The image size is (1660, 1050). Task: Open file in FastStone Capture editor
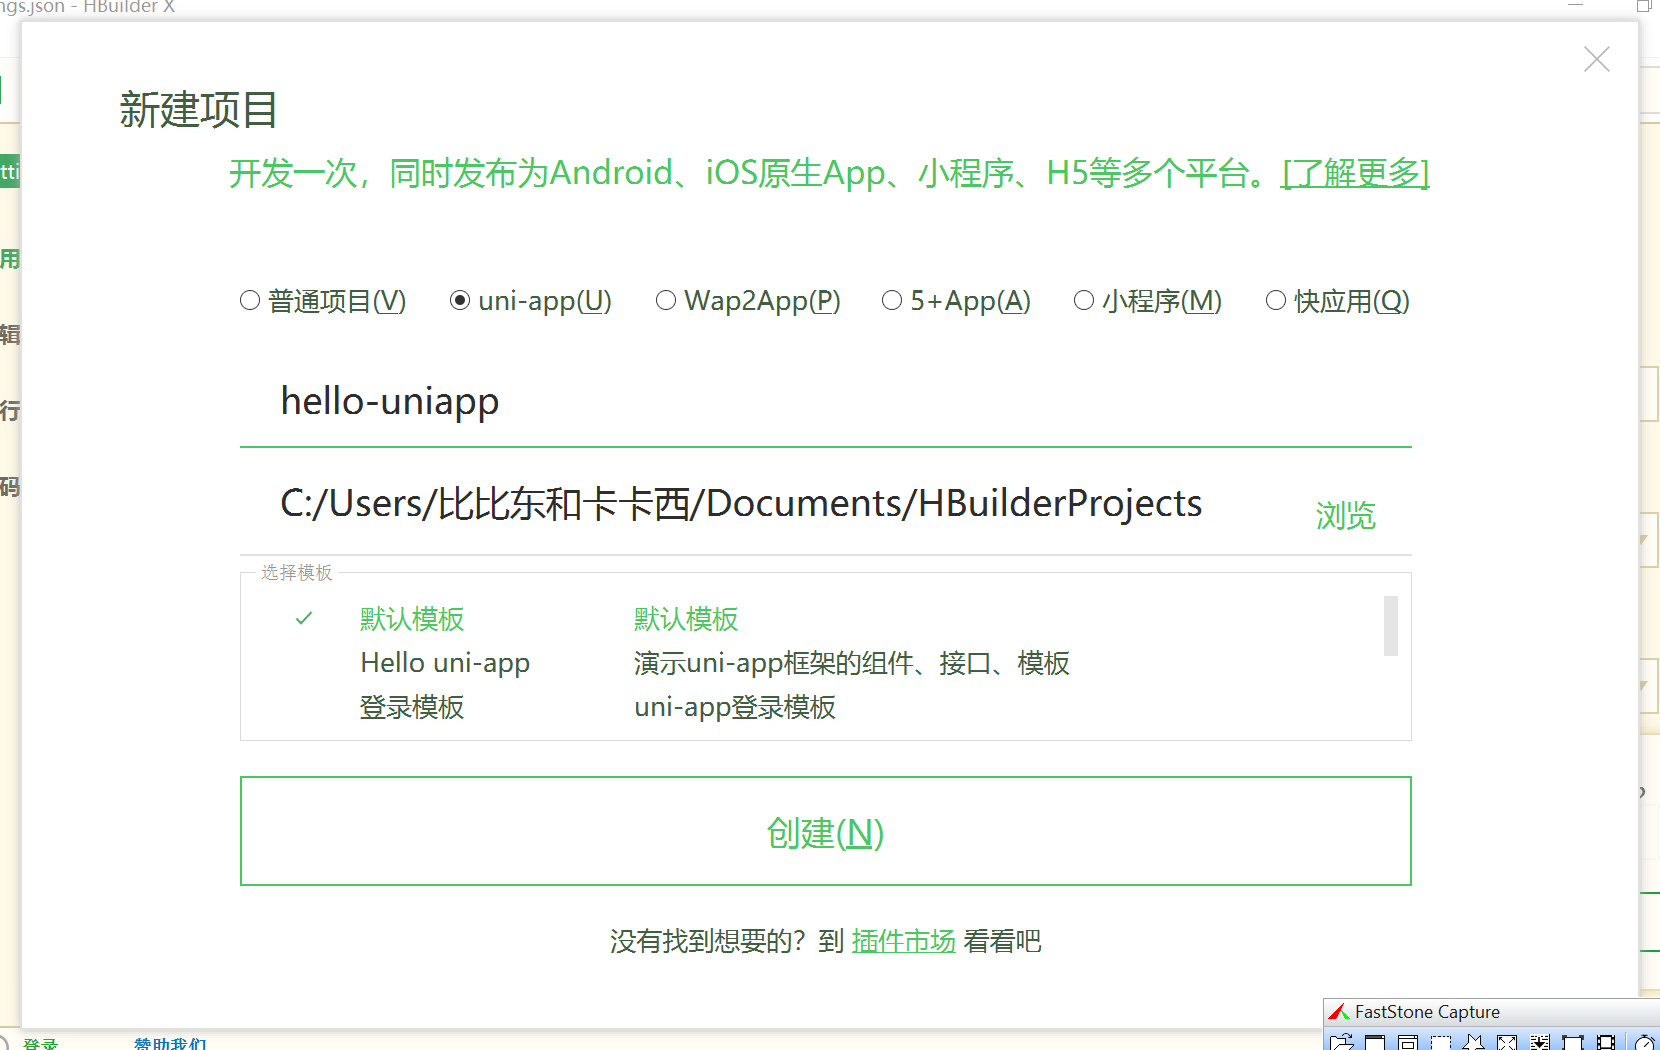coord(1342,1042)
